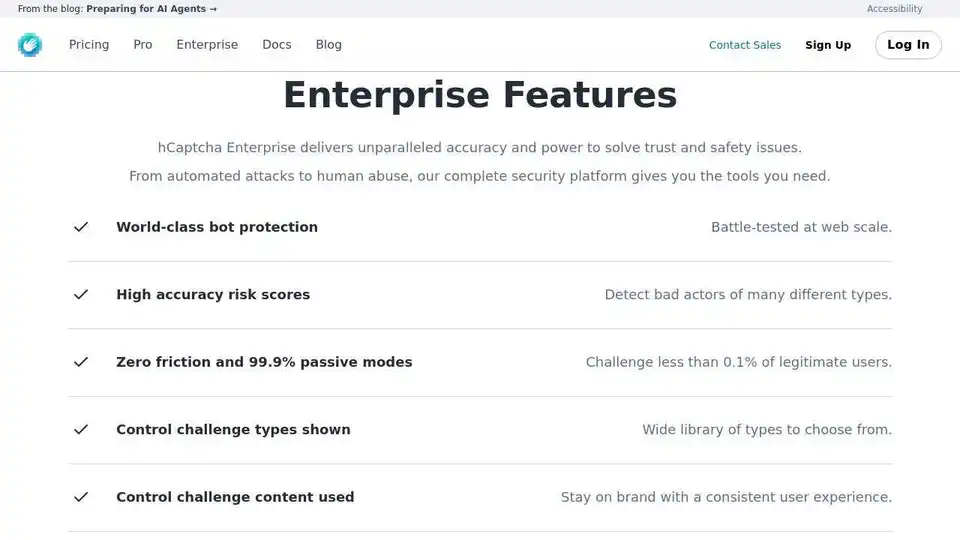Click checkmark beside Control challenge content used
The height and width of the screenshot is (540, 960).
[81, 497]
